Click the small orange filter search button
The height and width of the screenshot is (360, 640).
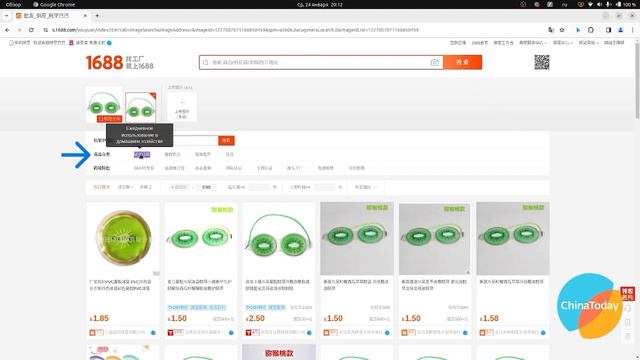coord(226,140)
